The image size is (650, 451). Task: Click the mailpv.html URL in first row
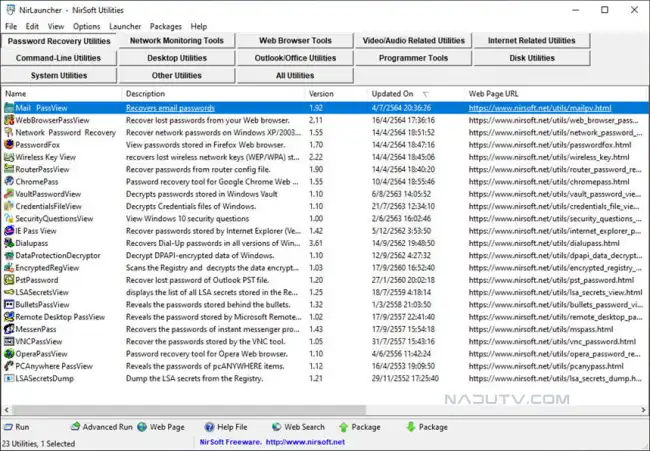click(540, 108)
